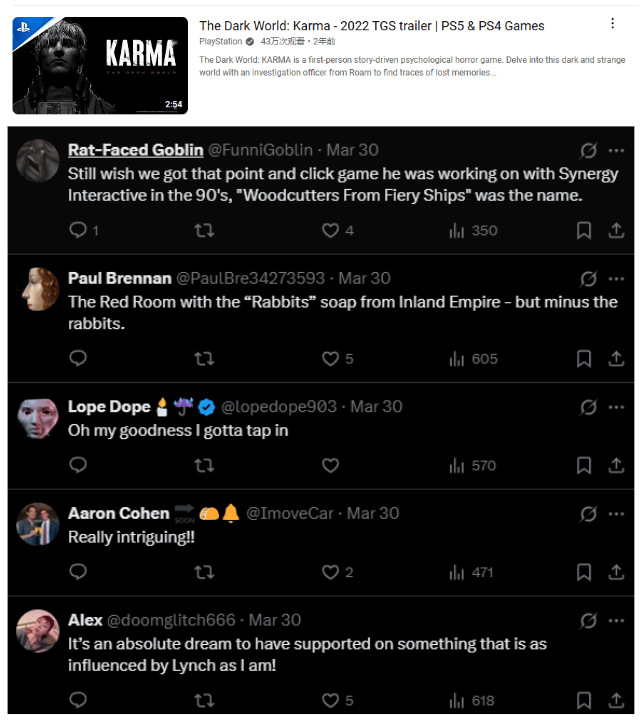
Task: Open more options on Aaron Cohen's tweet
Action: [x=616, y=514]
